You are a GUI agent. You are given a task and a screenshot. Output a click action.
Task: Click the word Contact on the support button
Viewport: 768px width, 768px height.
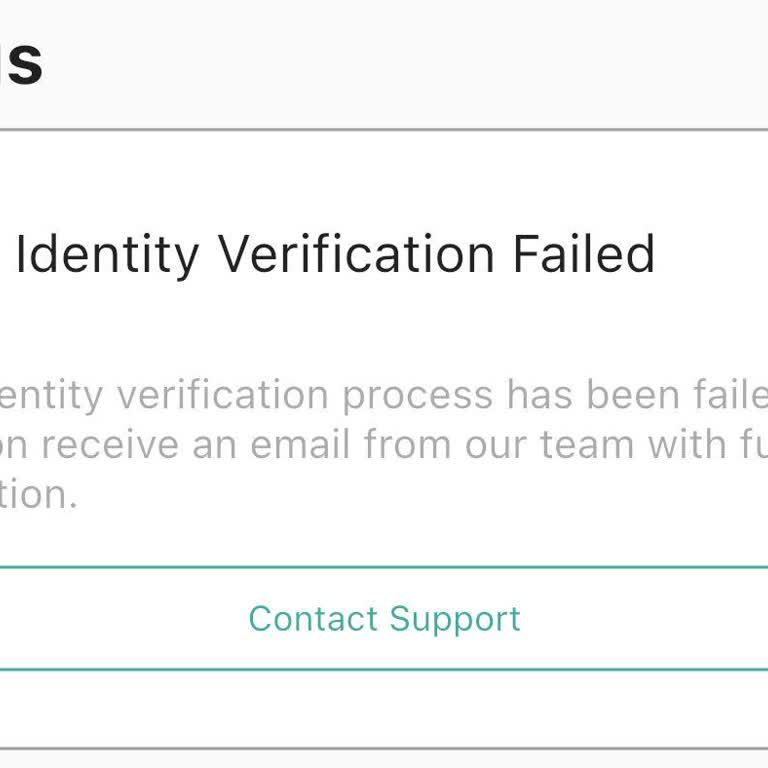click(x=312, y=618)
